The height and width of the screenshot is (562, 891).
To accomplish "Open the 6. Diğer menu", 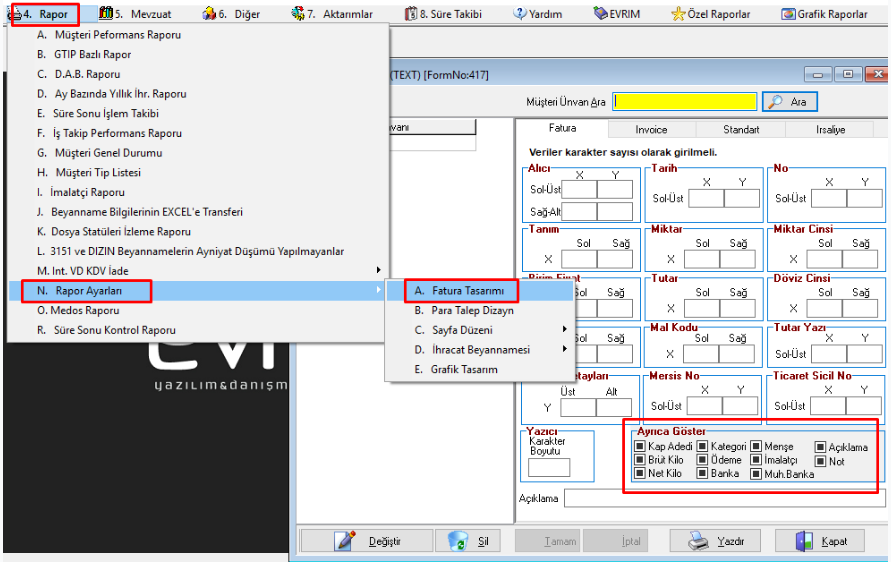I will [x=231, y=14].
